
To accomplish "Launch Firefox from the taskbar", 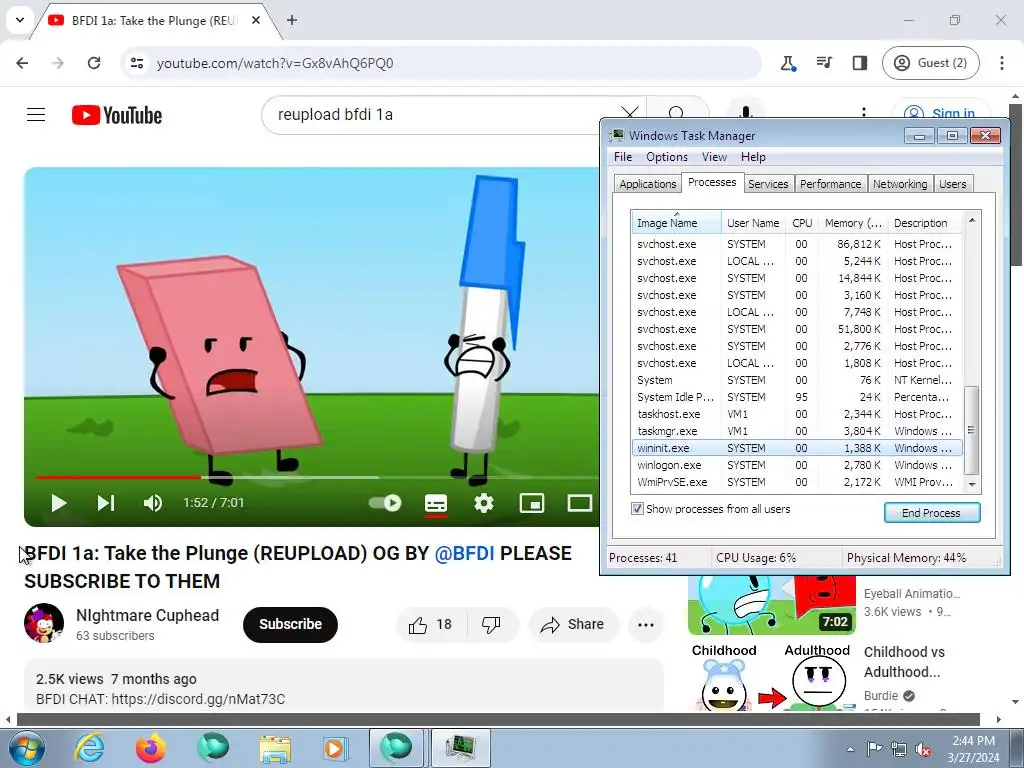I will pos(151,748).
